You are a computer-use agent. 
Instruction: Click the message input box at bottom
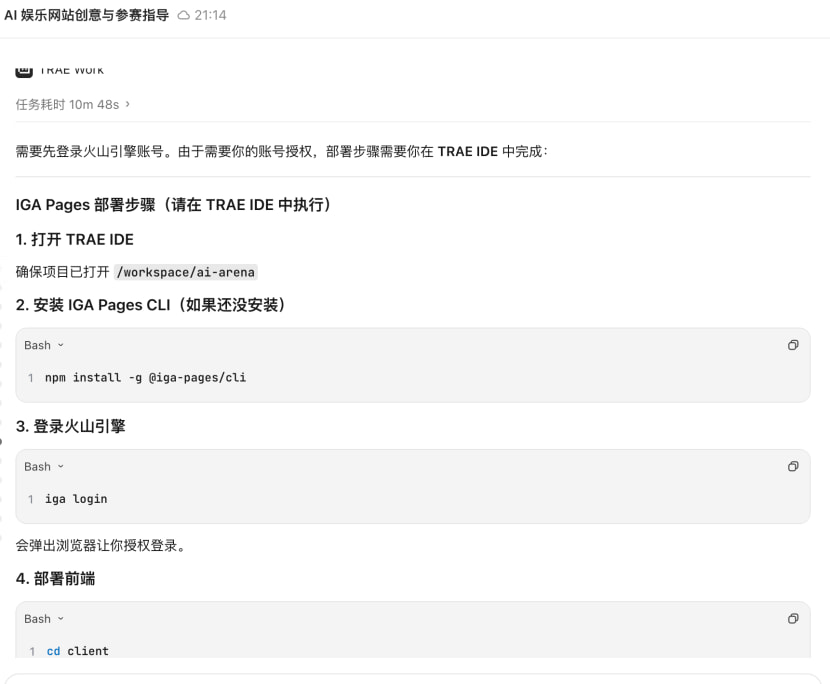(413, 679)
